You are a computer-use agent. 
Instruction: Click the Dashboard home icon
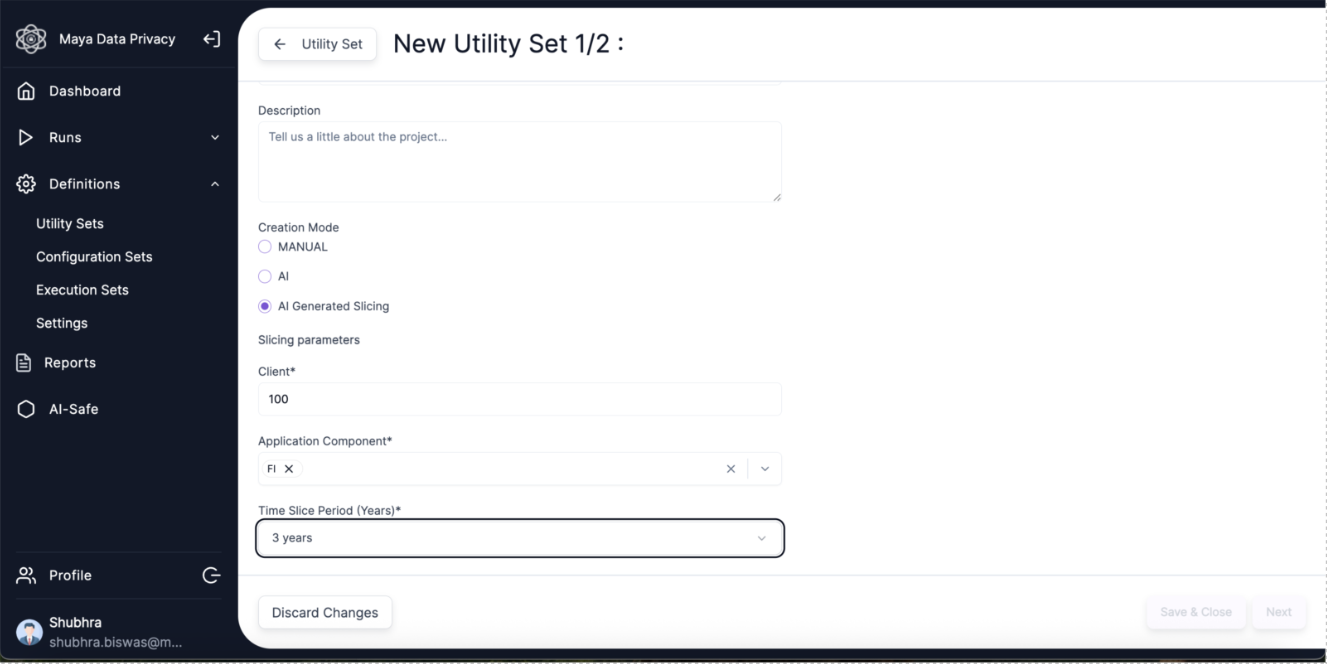coord(27,91)
